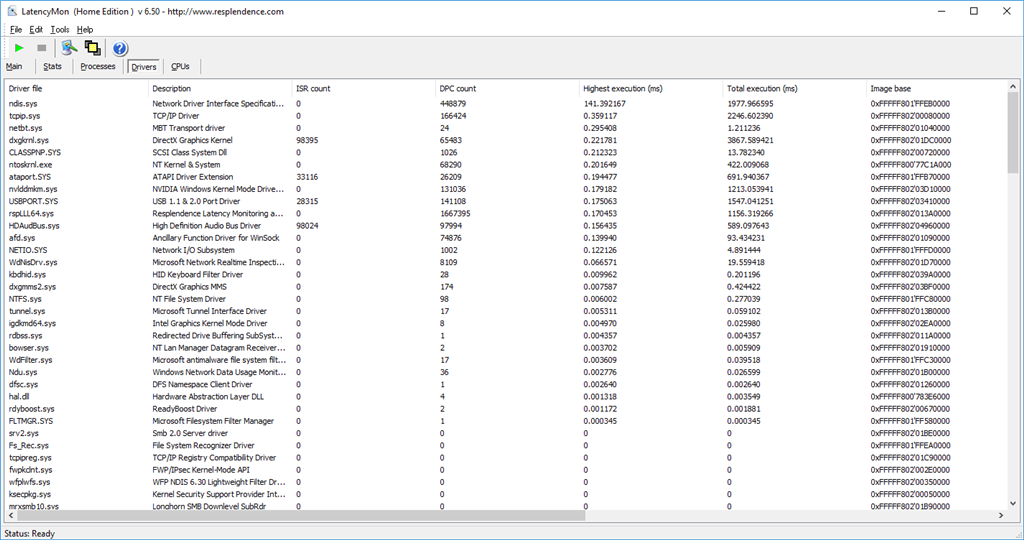Select the srv2.sys row
Image resolution: width=1024 pixels, height=540 pixels.
pos(506,433)
